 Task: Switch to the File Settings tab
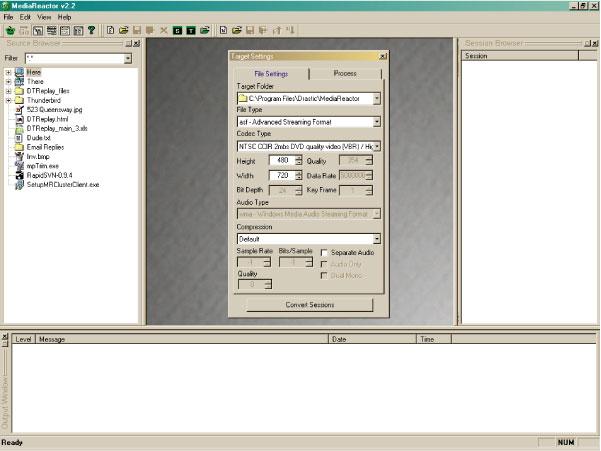(271, 74)
